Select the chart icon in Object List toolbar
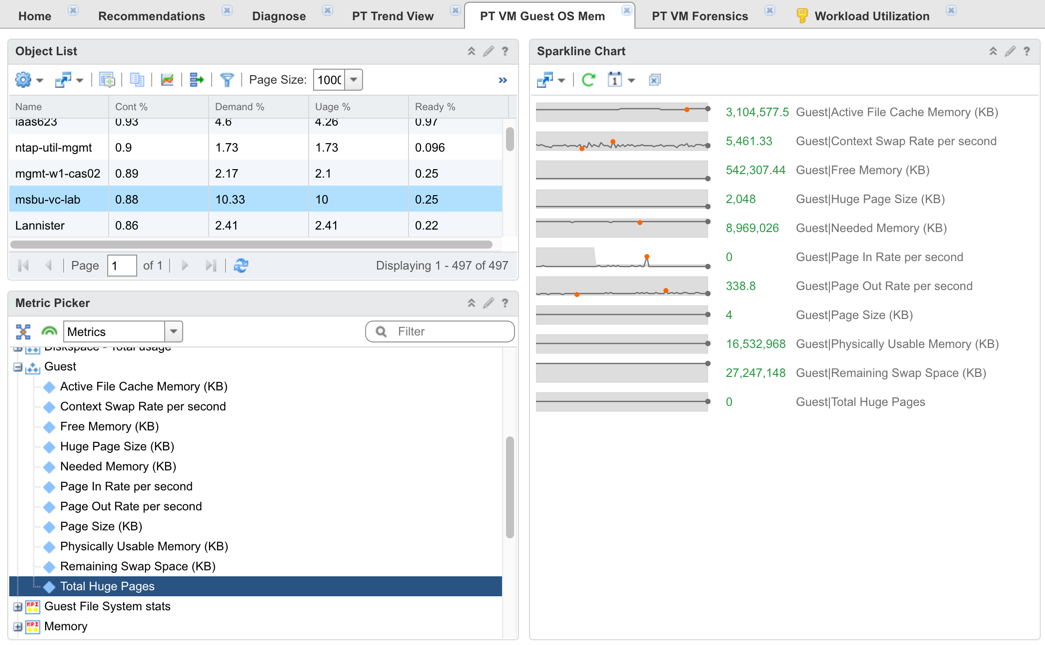 point(168,79)
